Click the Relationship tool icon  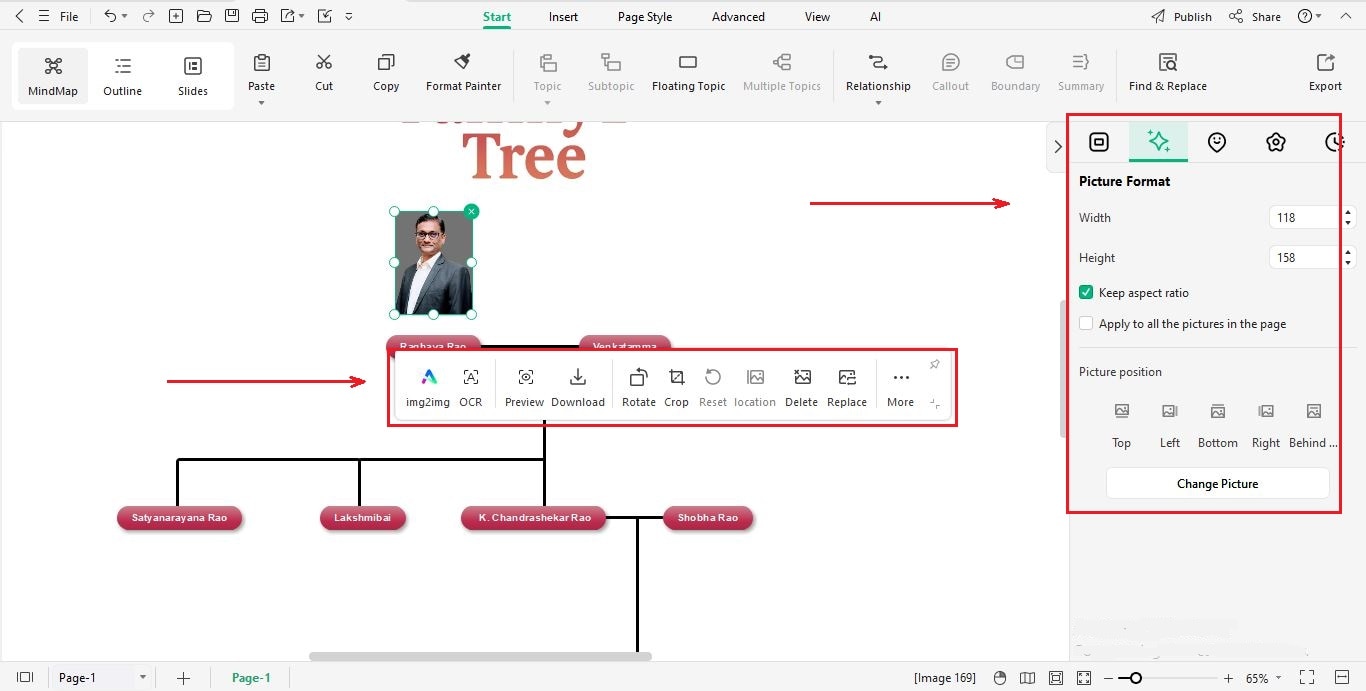pyautogui.click(x=878, y=63)
